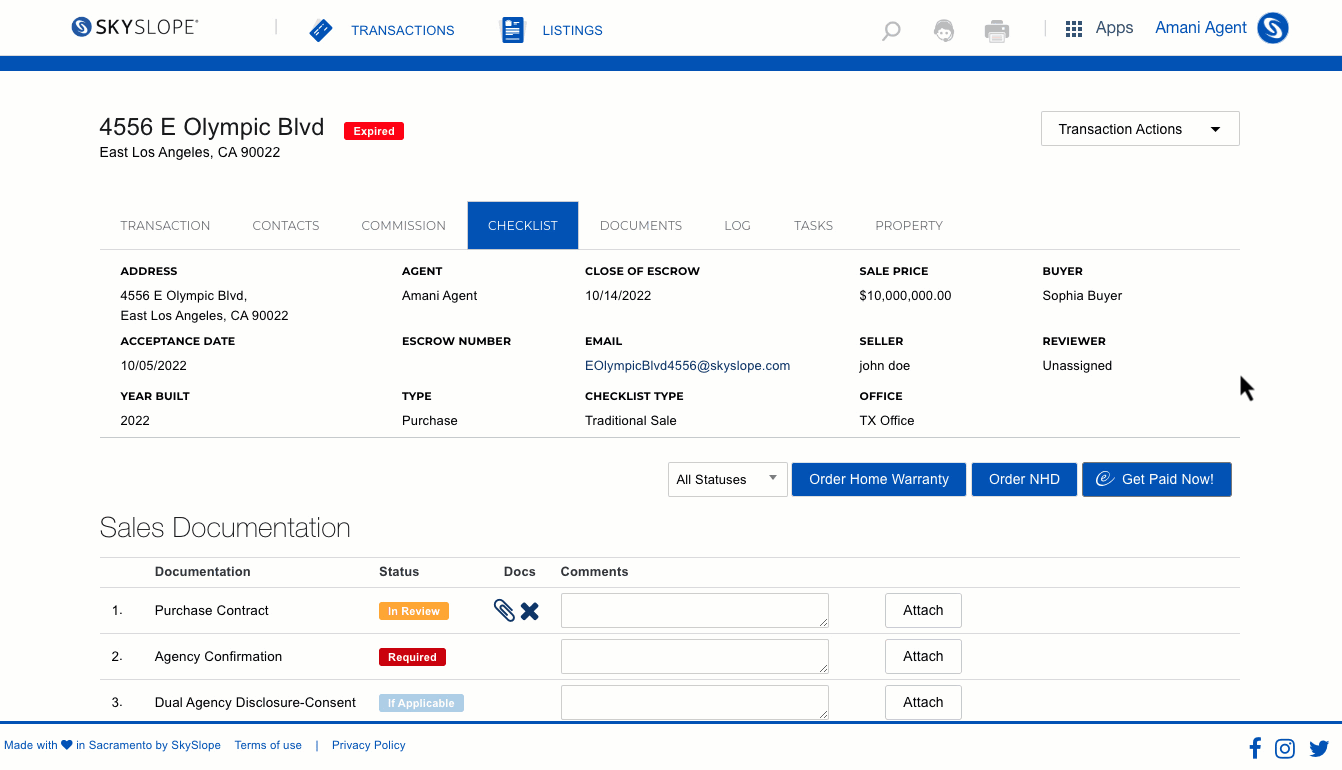Focus Purchase Contract comments field
1342x770 pixels.
point(695,610)
